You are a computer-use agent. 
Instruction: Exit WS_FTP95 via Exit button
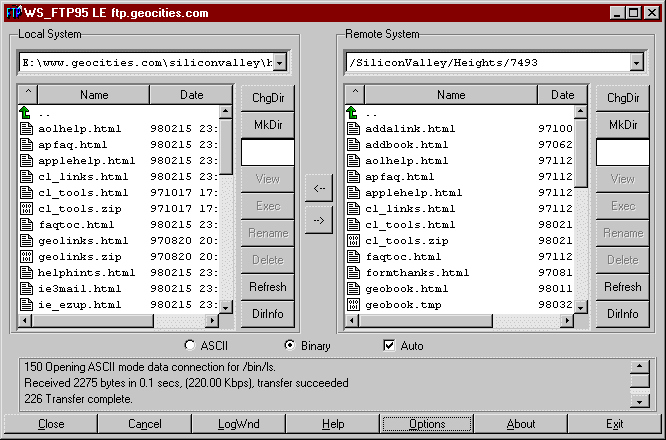(x=615, y=424)
